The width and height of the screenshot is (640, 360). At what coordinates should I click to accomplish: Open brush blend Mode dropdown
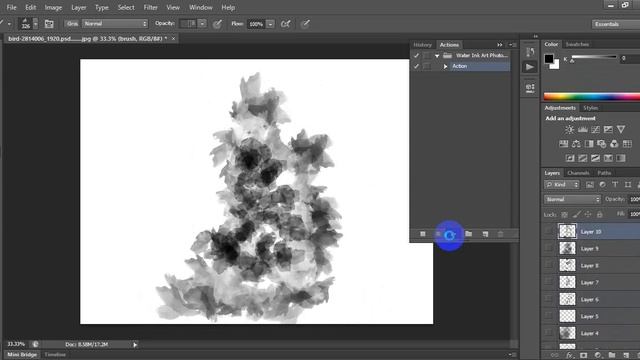click(x=116, y=24)
